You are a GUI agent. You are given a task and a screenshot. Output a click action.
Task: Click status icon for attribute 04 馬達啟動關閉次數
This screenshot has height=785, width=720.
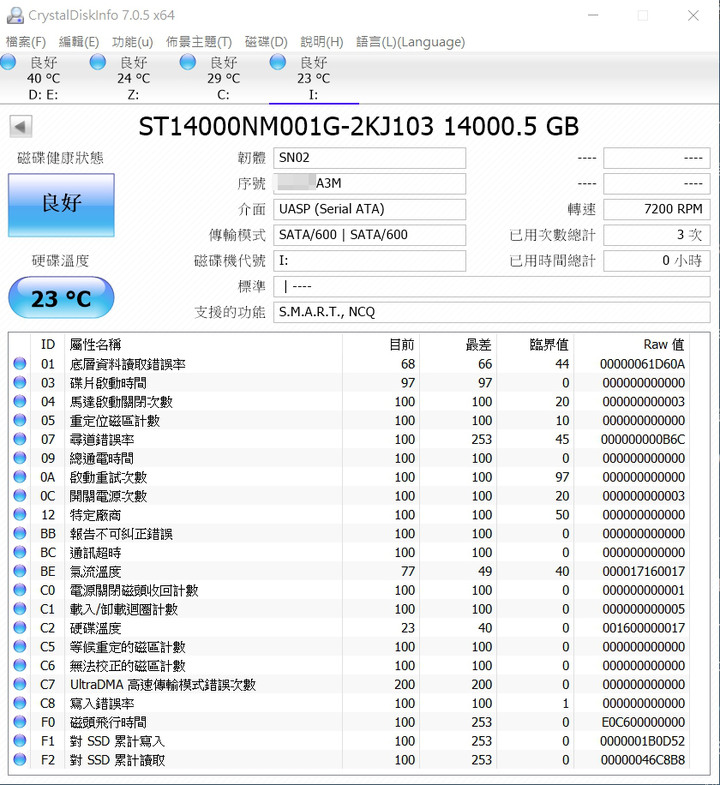[20, 402]
